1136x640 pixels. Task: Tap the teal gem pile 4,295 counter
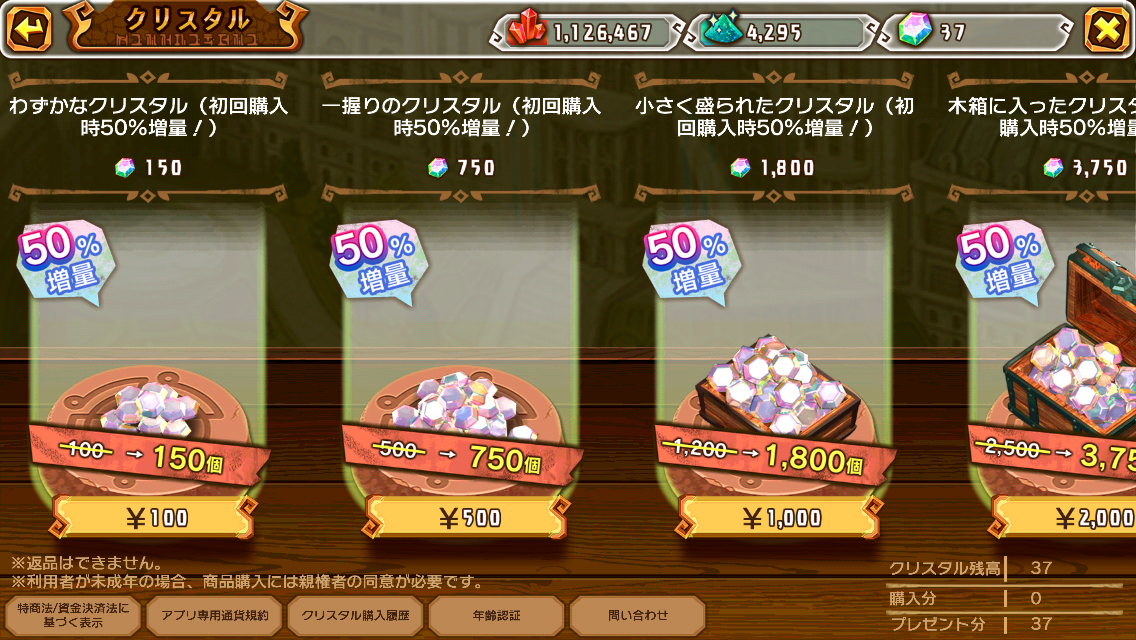coord(780,32)
